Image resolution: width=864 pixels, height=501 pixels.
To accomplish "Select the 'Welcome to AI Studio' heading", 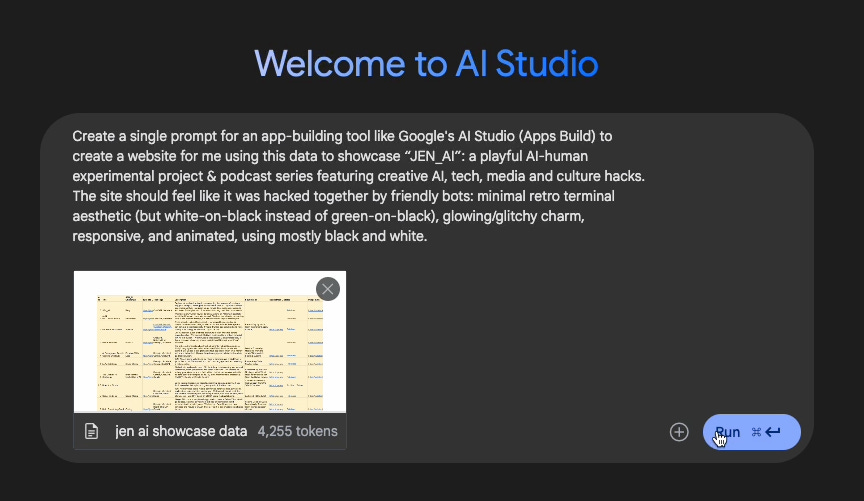I will pyautogui.click(x=426, y=64).
